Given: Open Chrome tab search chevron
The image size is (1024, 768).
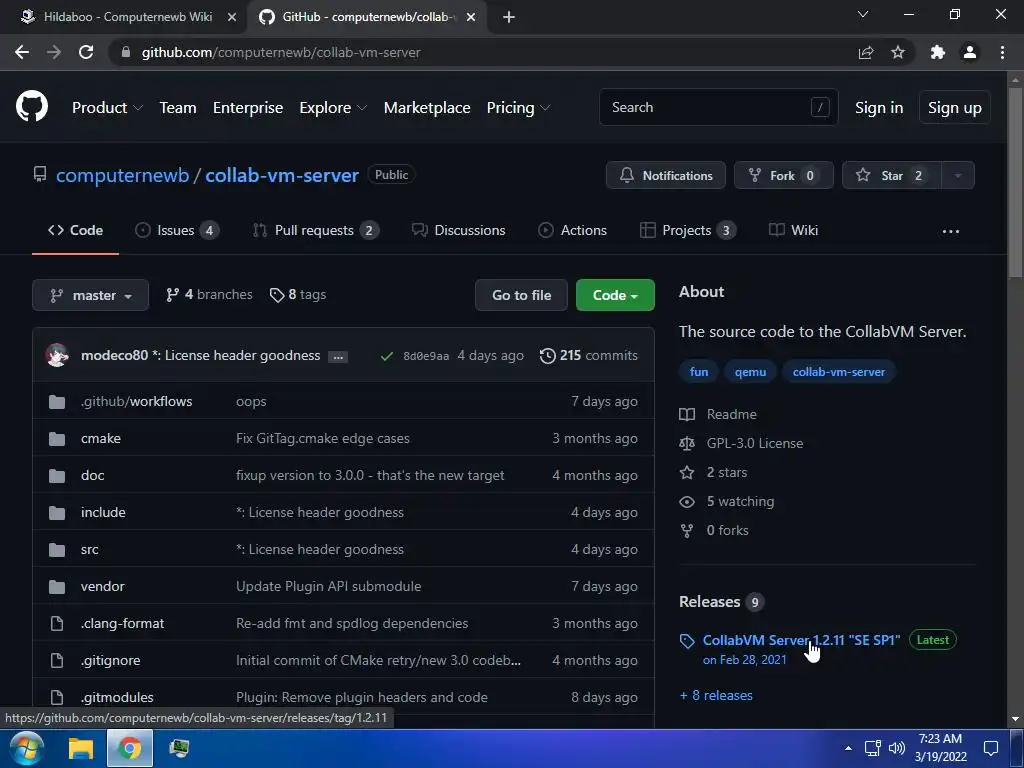Looking at the screenshot, I should click(x=863, y=14).
